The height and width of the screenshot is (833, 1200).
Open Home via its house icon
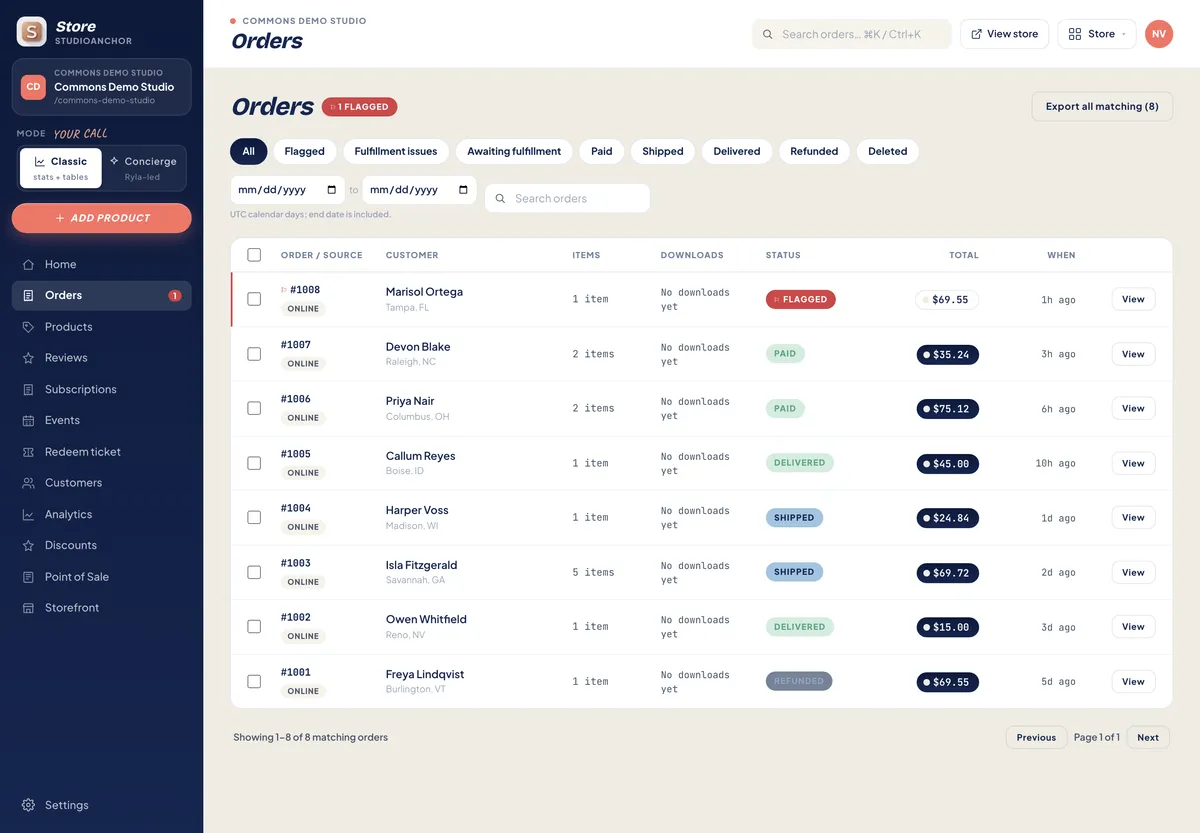[28, 265]
